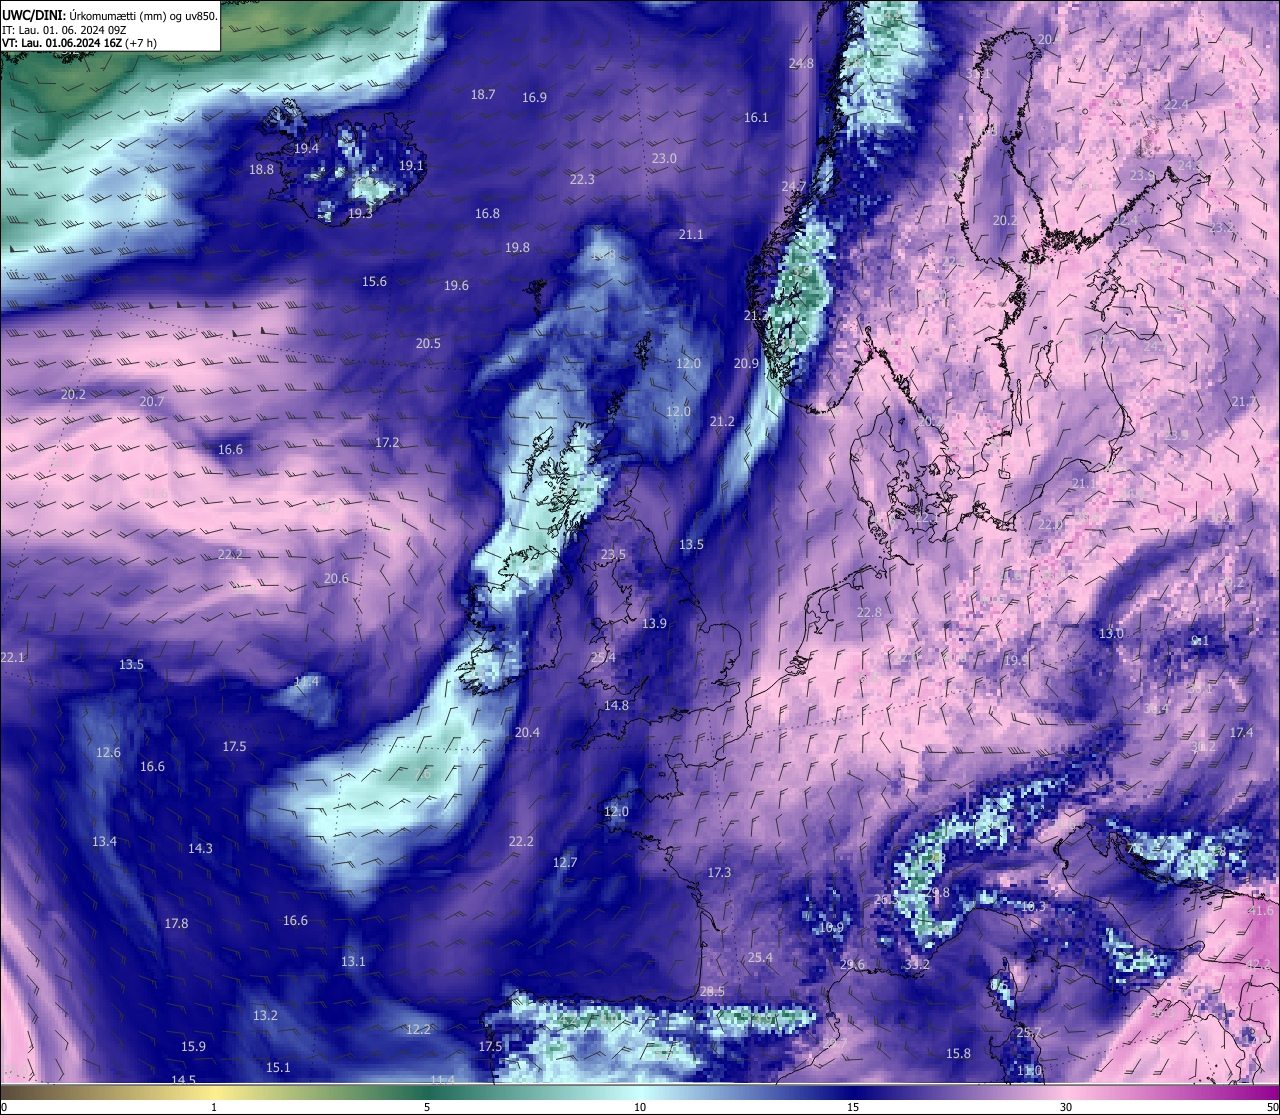The height and width of the screenshot is (1115, 1280).
Task: Click the 12.6 value label
Action: point(108,752)
